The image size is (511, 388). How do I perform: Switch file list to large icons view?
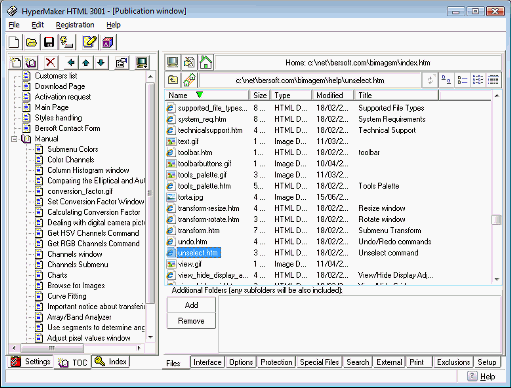(x=446, y=80)
